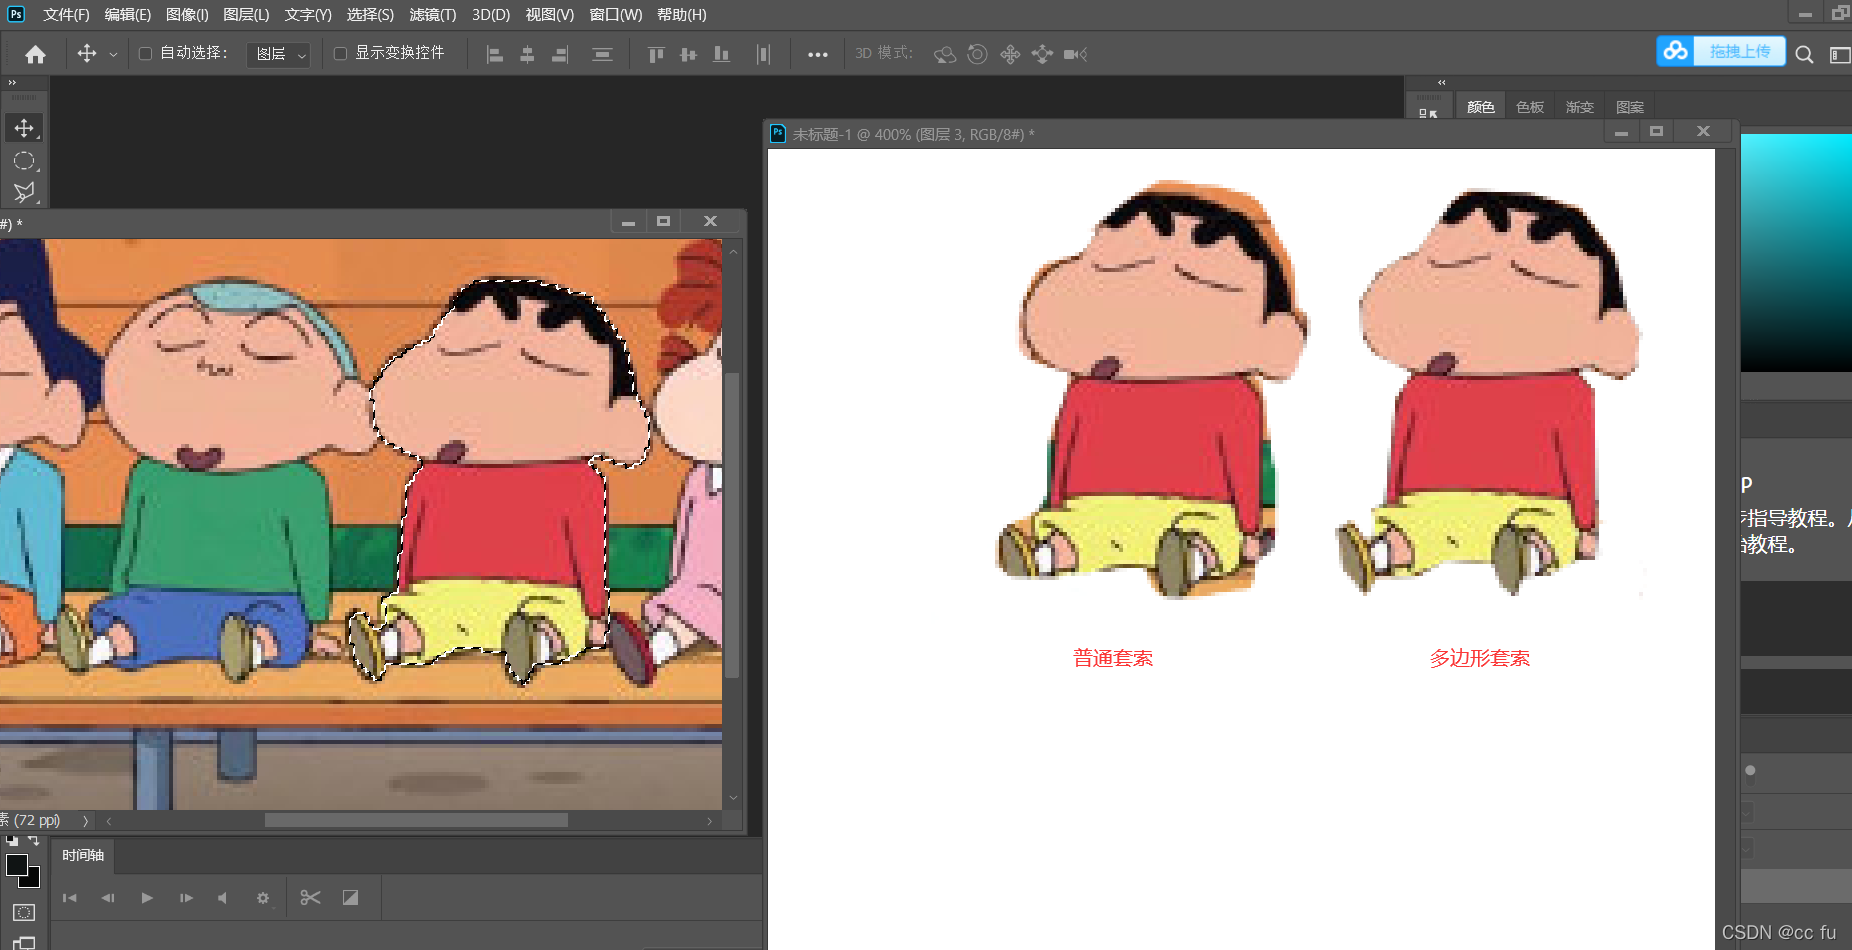The width and height of the screenshot is (1852, 950).
Task: Open the 帮助(H) menu
Action: pyautogui.click(x=682, y=15)
